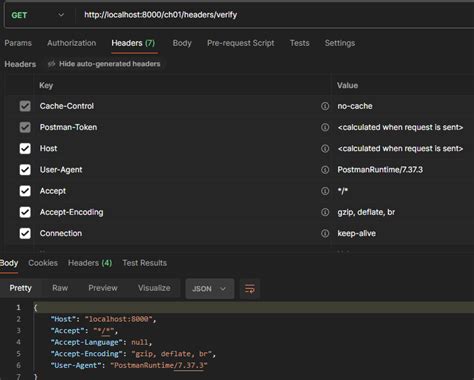Viewport: 474px width, 380px height.
Task: Toggle the word wrap icon
Action: click(x=250, y=289)
